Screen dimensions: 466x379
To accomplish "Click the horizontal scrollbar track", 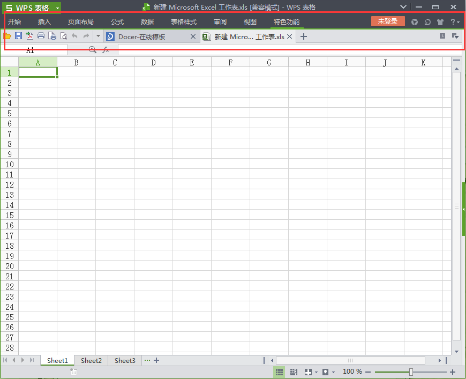I will (350, 360).
